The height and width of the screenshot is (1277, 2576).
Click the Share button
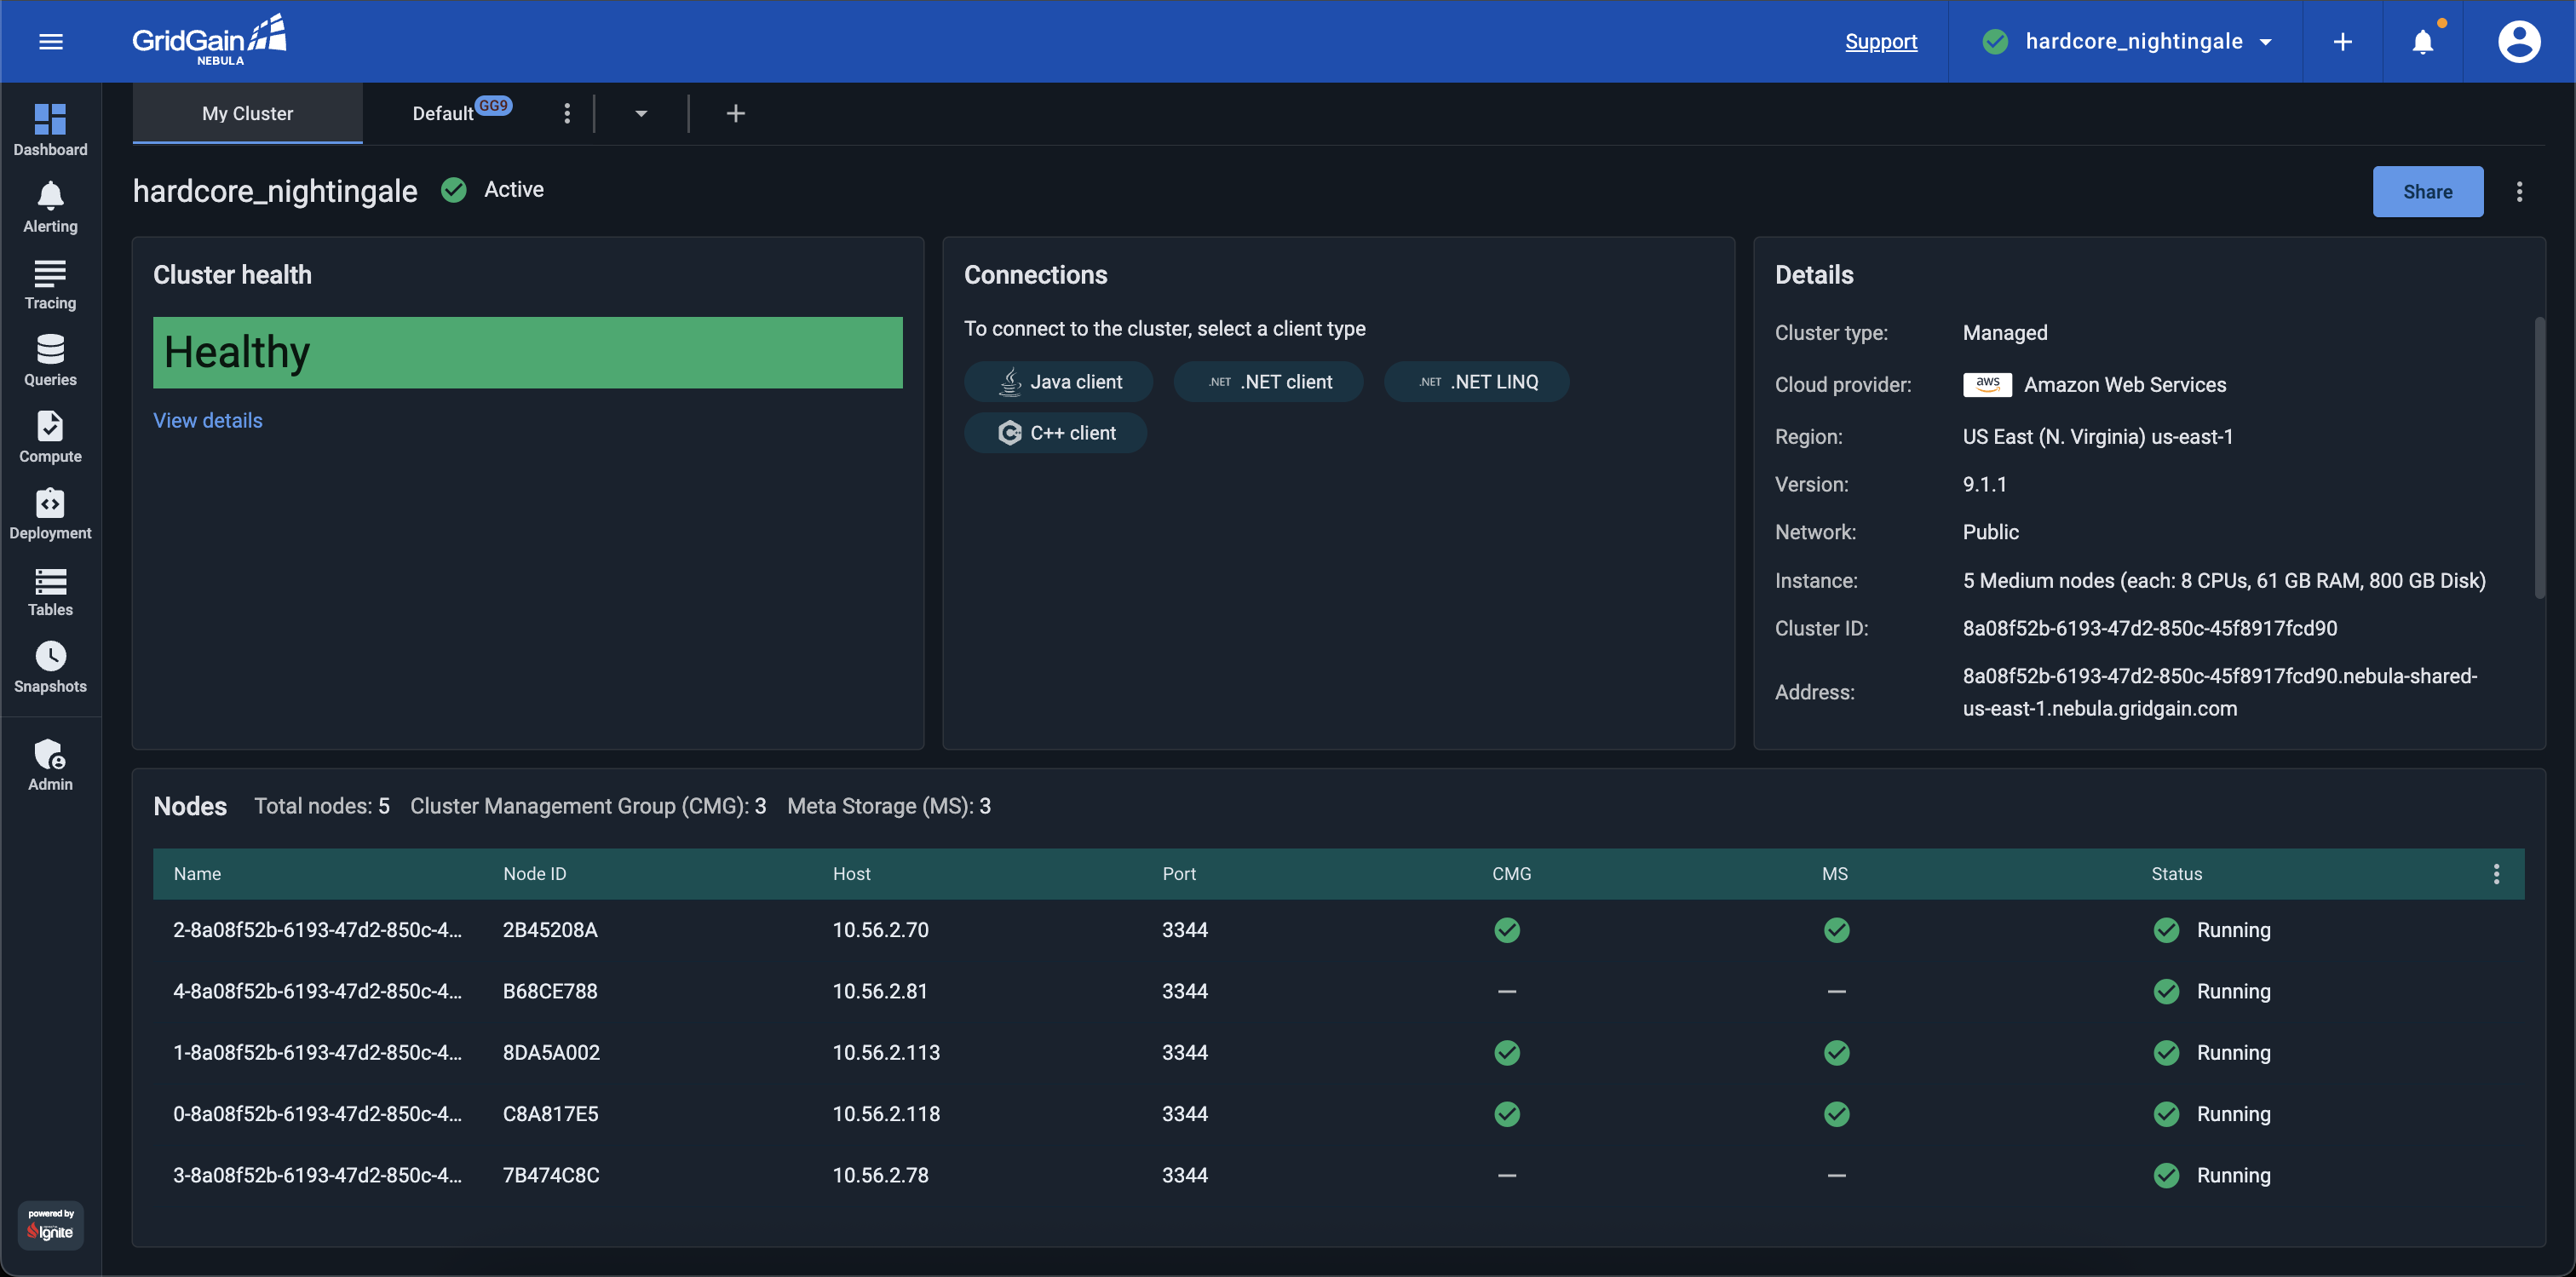tap(2427, 191)
